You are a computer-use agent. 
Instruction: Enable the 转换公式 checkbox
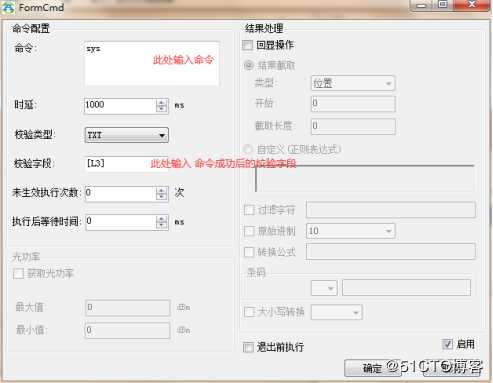pyautogui.click(x=249, y=252)
